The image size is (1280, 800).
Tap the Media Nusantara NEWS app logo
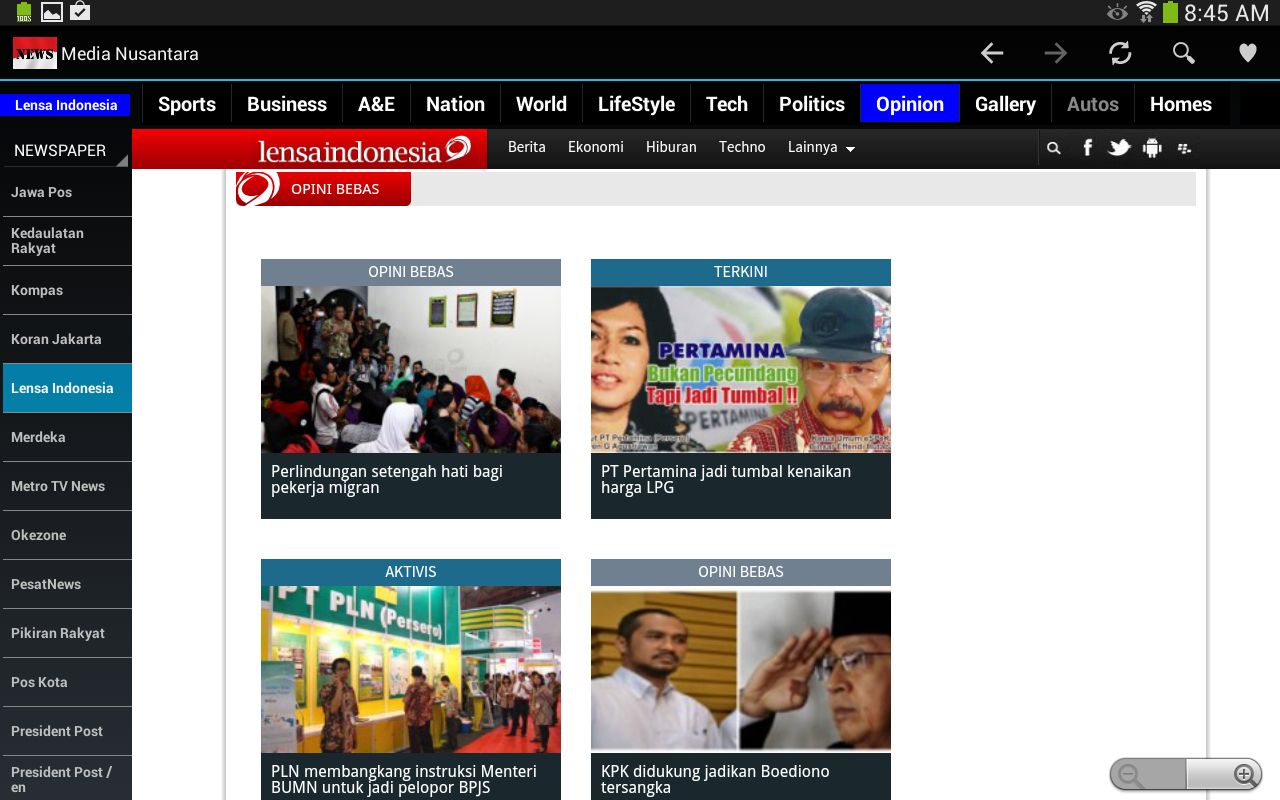coord(35,53)
